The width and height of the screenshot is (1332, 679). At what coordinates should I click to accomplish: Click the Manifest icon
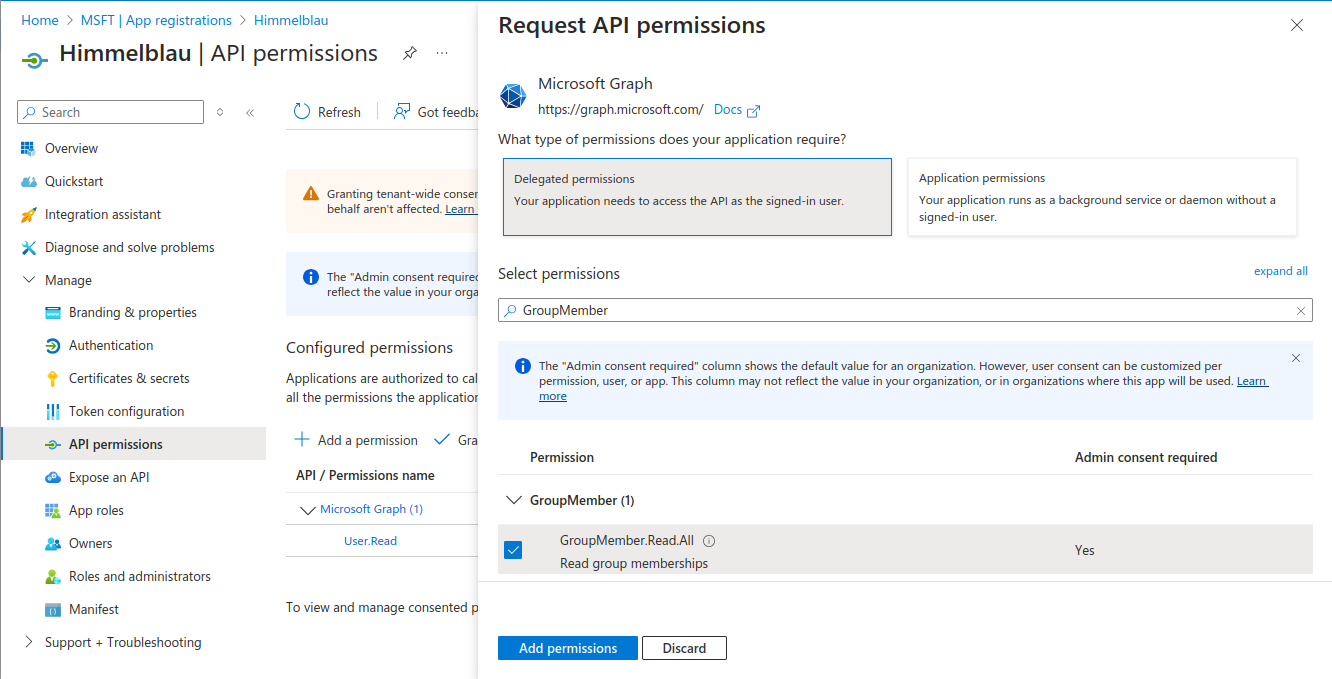click(x=53, y=609)
